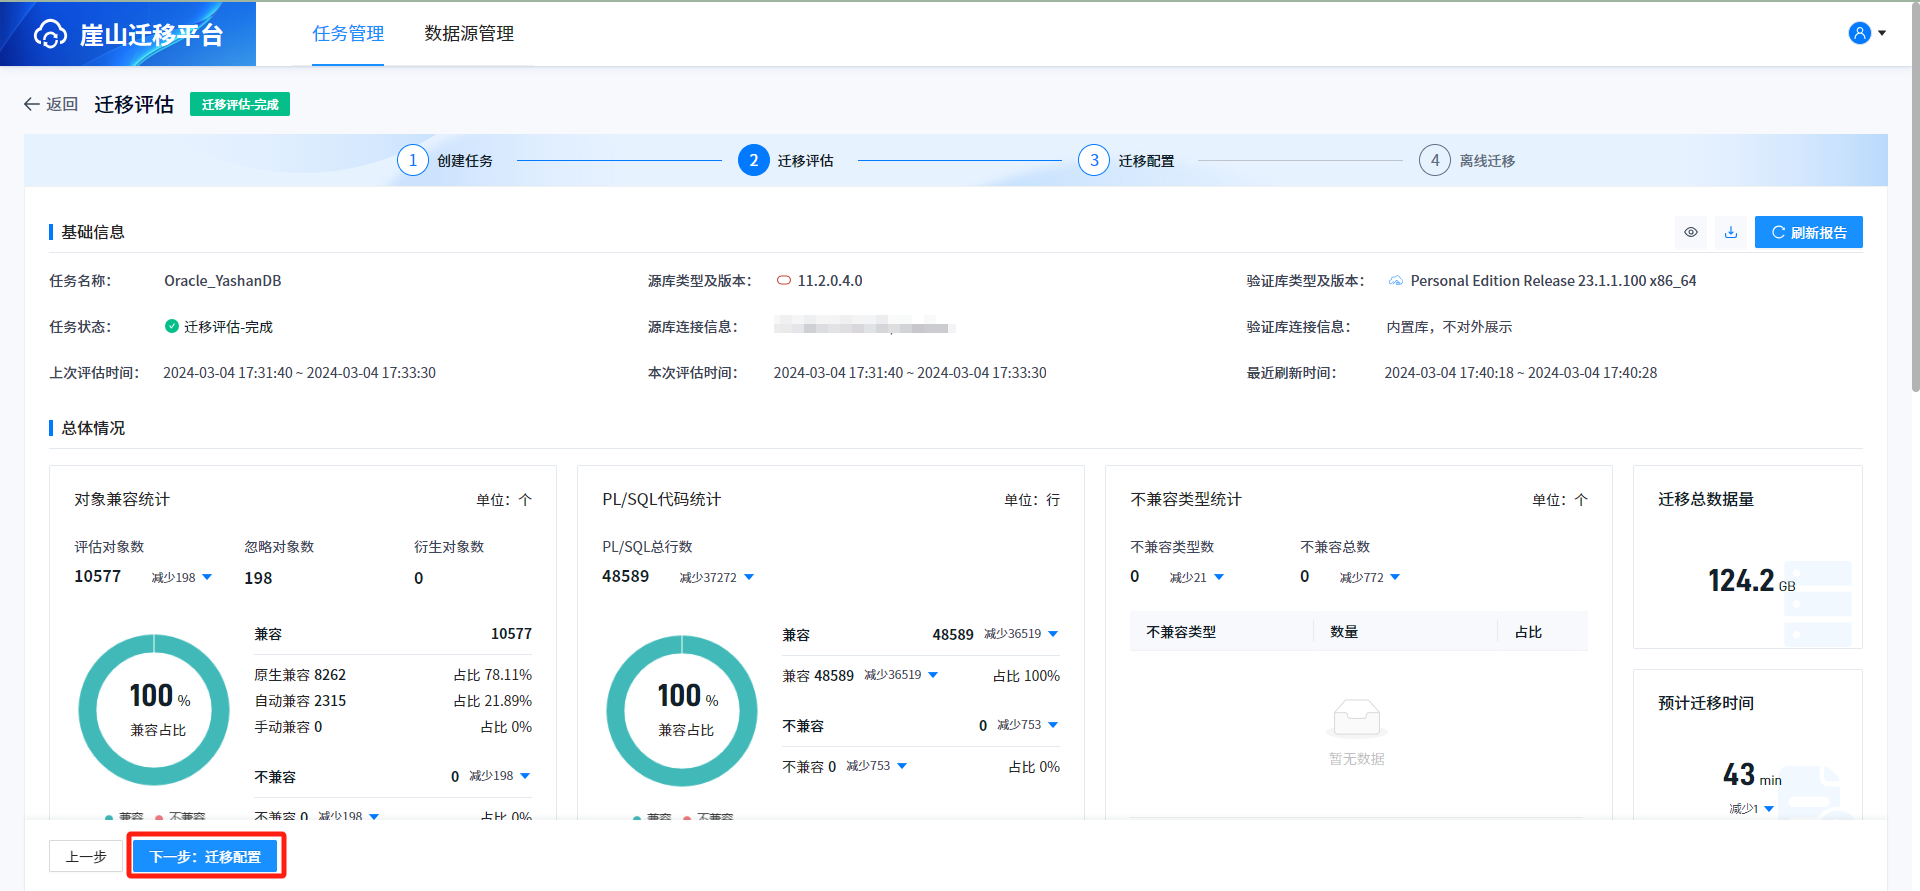The width and height of the screenshot is (1920, 891).
Task: Click the 迁移配置 step label
Action: pos(1146,161)
